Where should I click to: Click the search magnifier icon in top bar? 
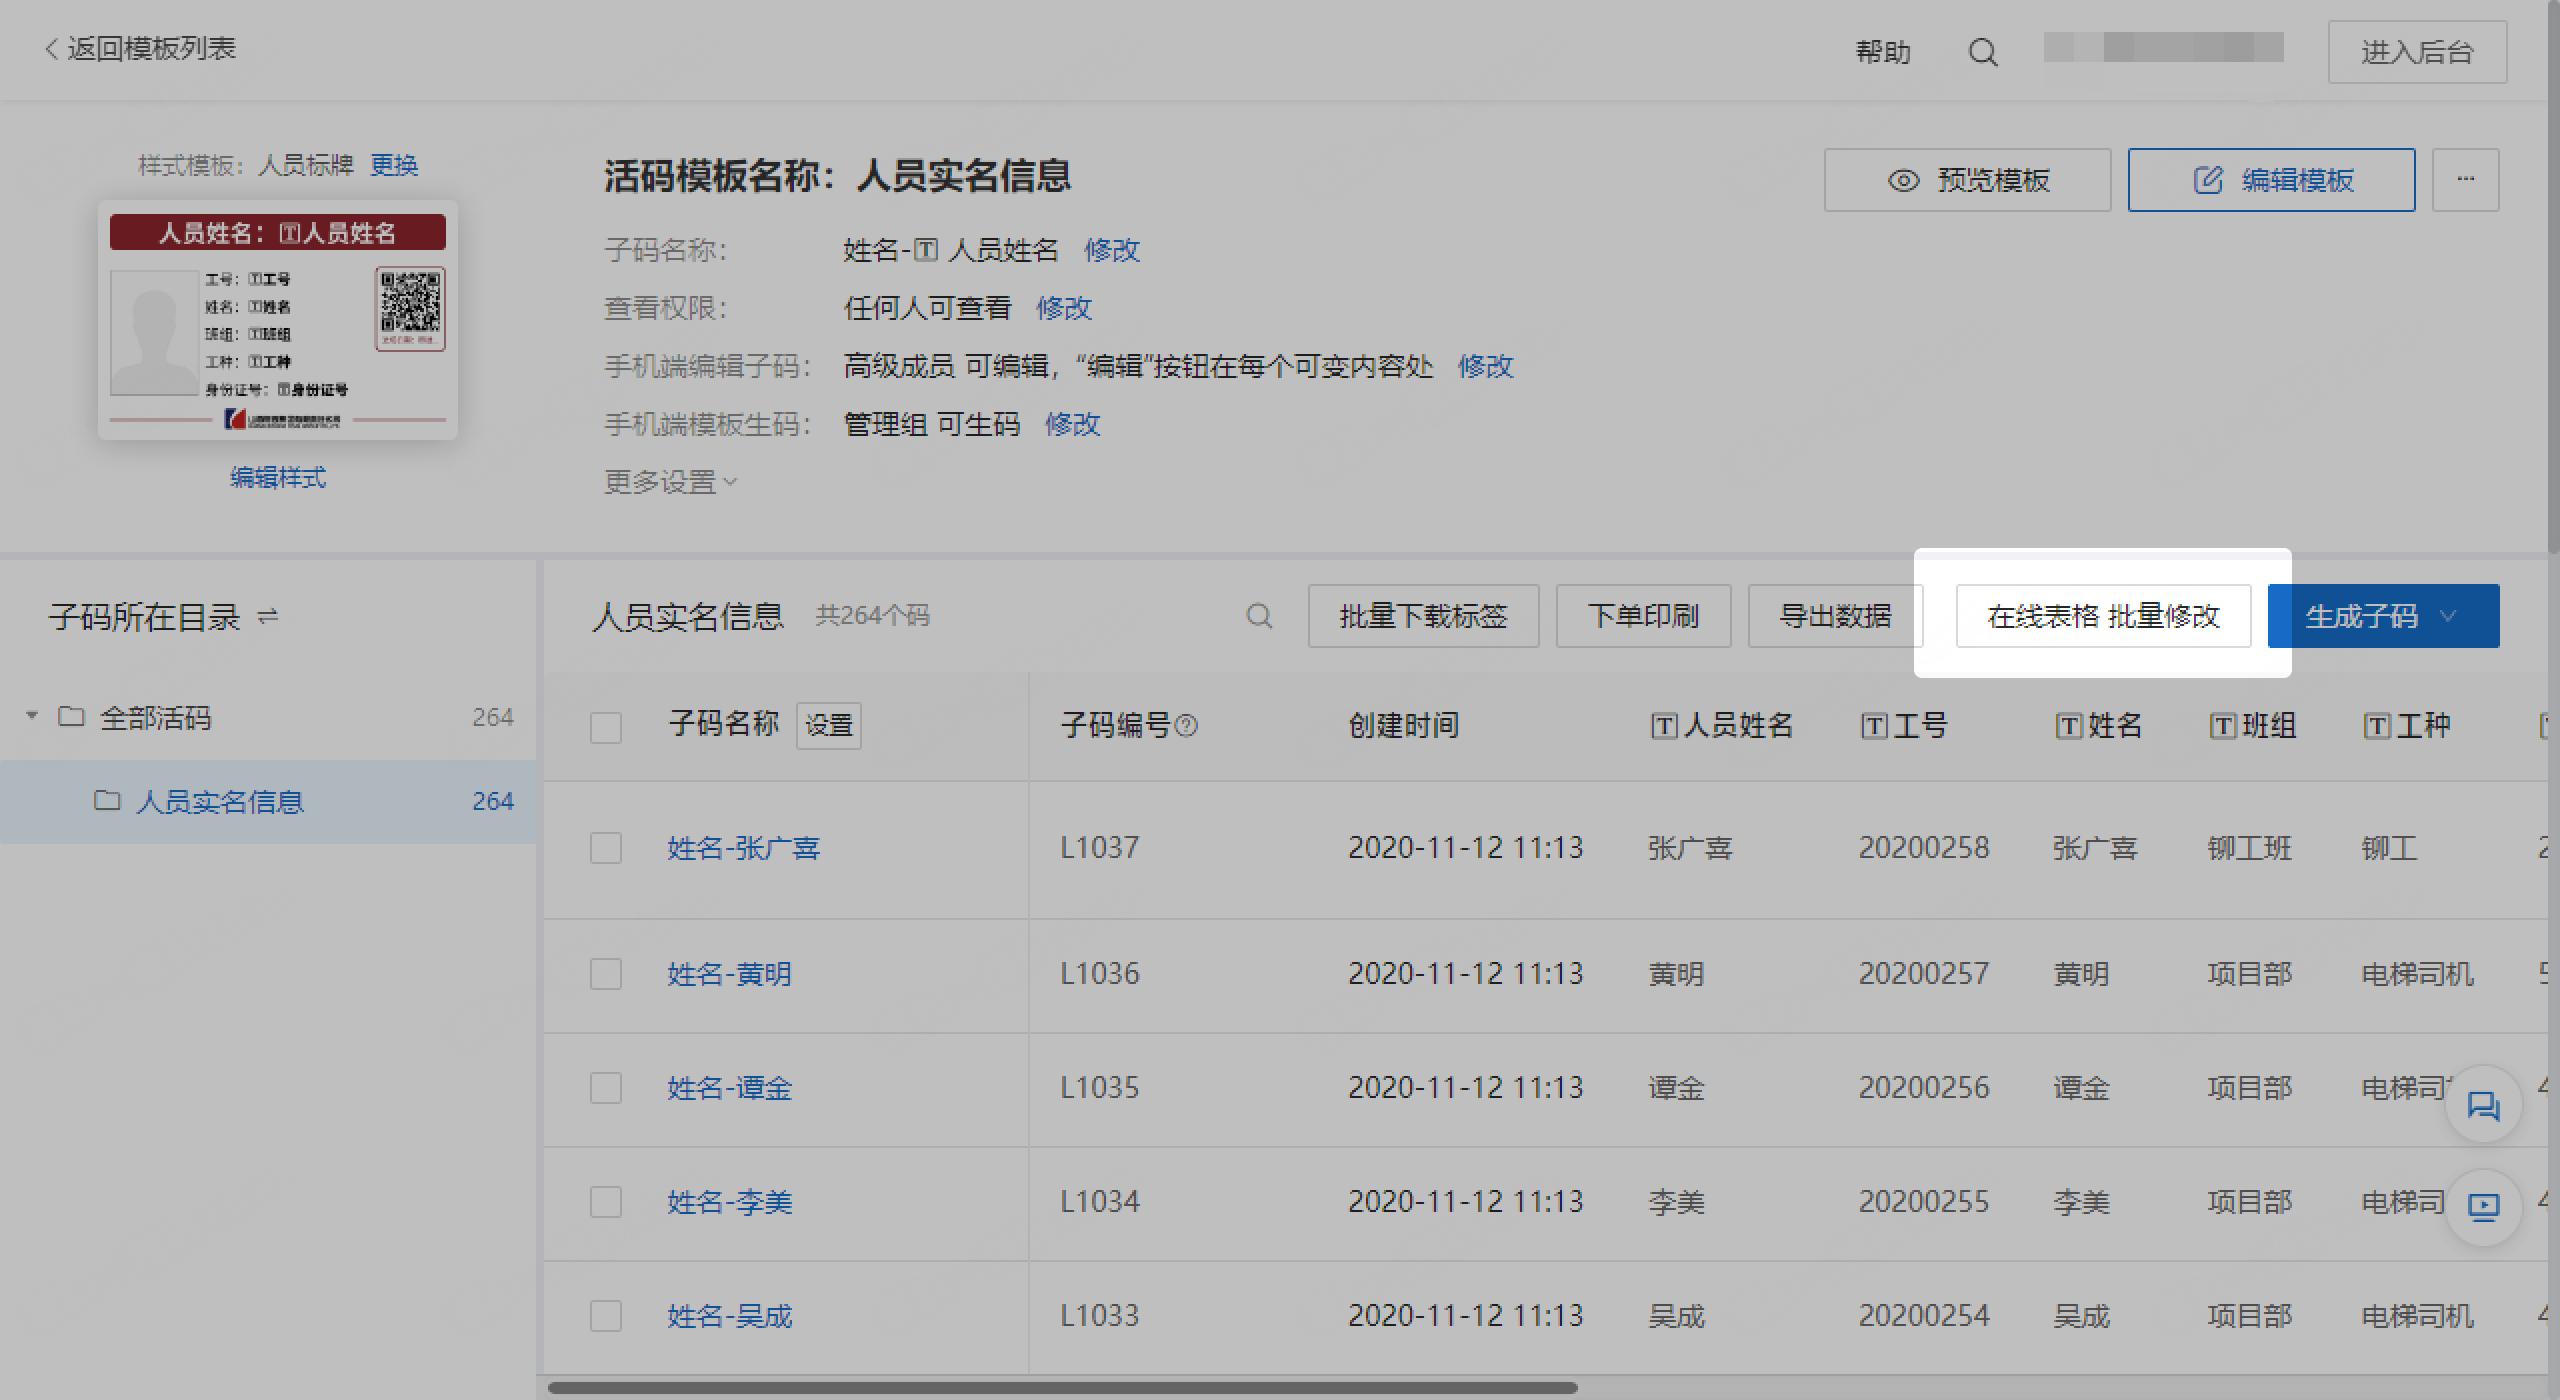1983,51
